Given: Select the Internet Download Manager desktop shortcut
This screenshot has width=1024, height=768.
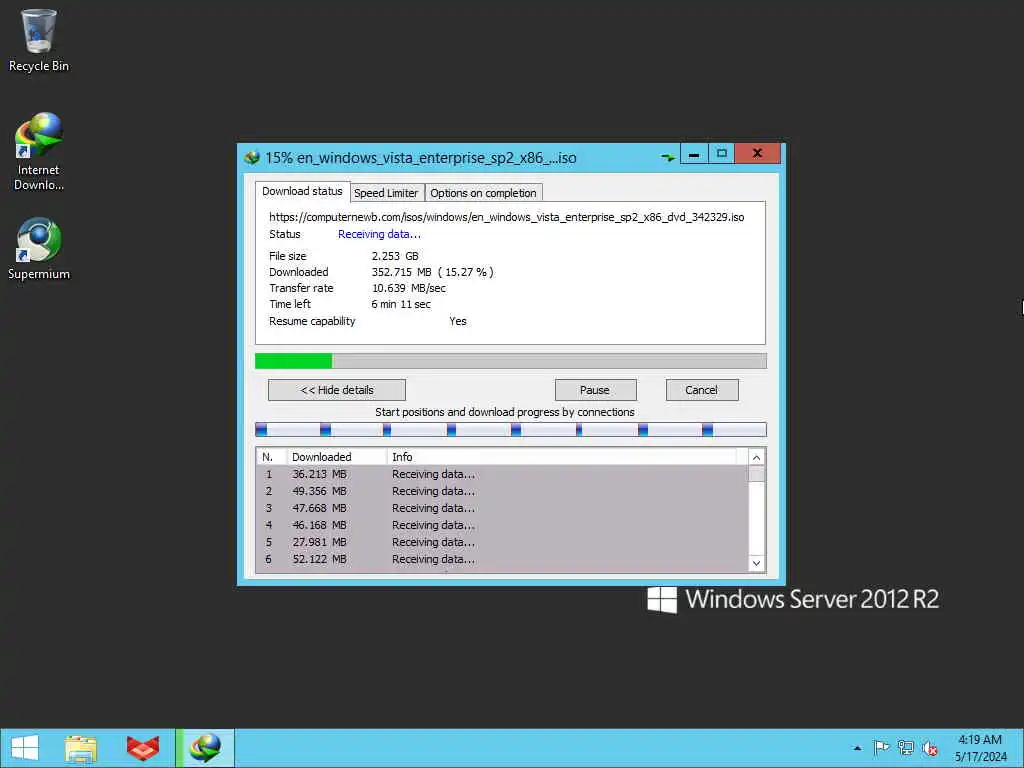Looking at the screenshot, I should (x=39, y=152).
